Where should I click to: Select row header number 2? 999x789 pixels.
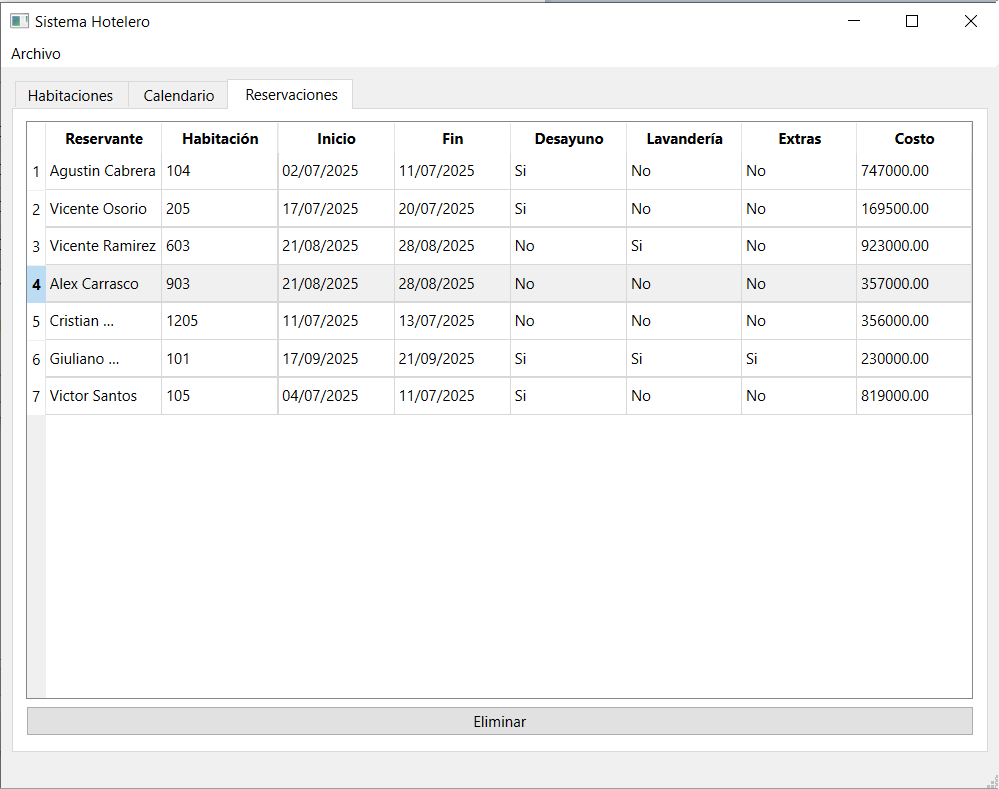click(x=36, y=209)
